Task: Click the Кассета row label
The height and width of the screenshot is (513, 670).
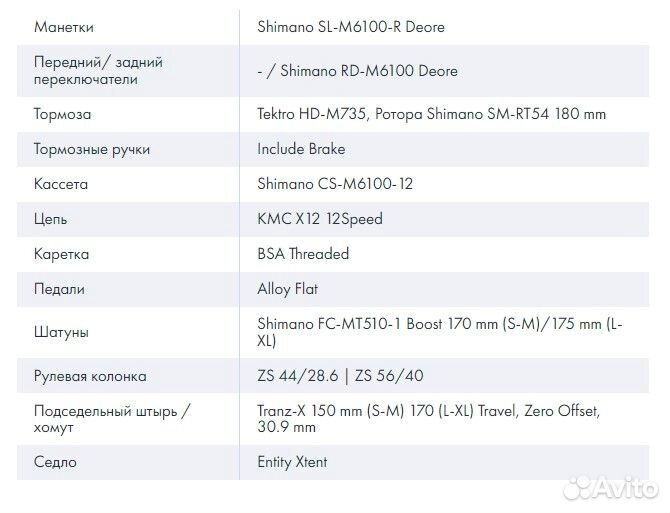Action: point(61,184)
